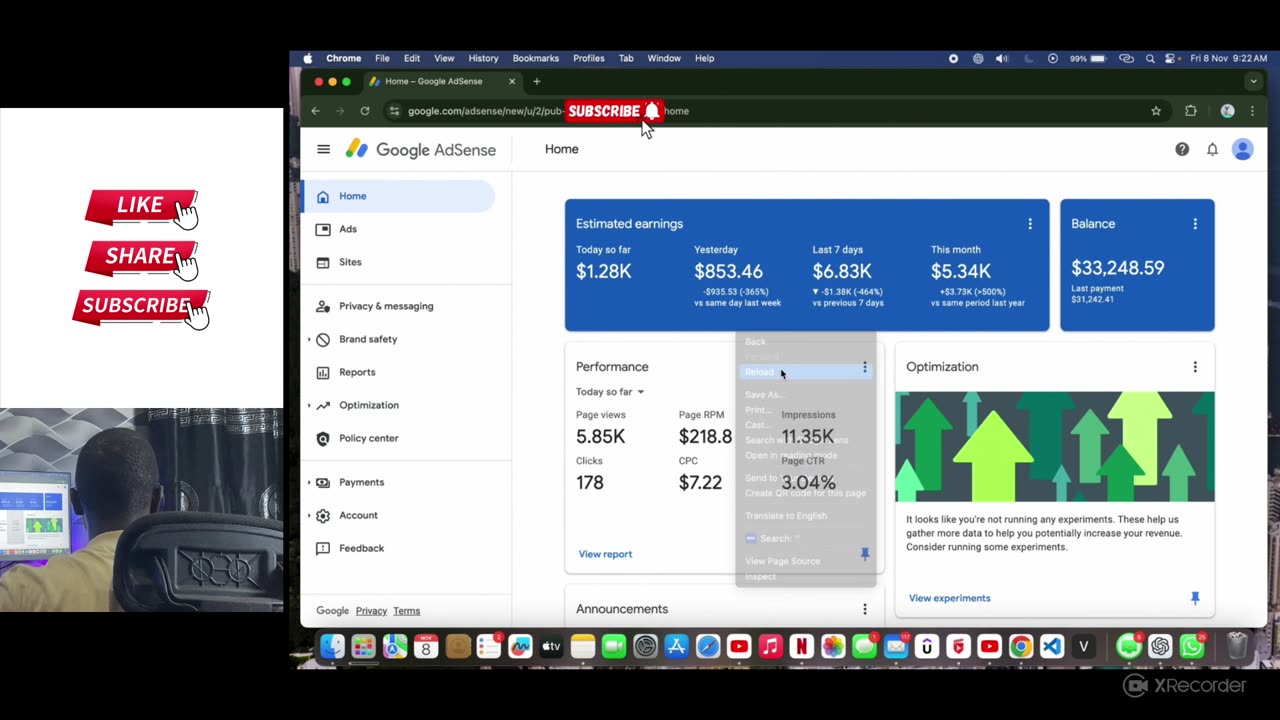
Task: Open the Apple menu
Action: [x=308, y=58]
